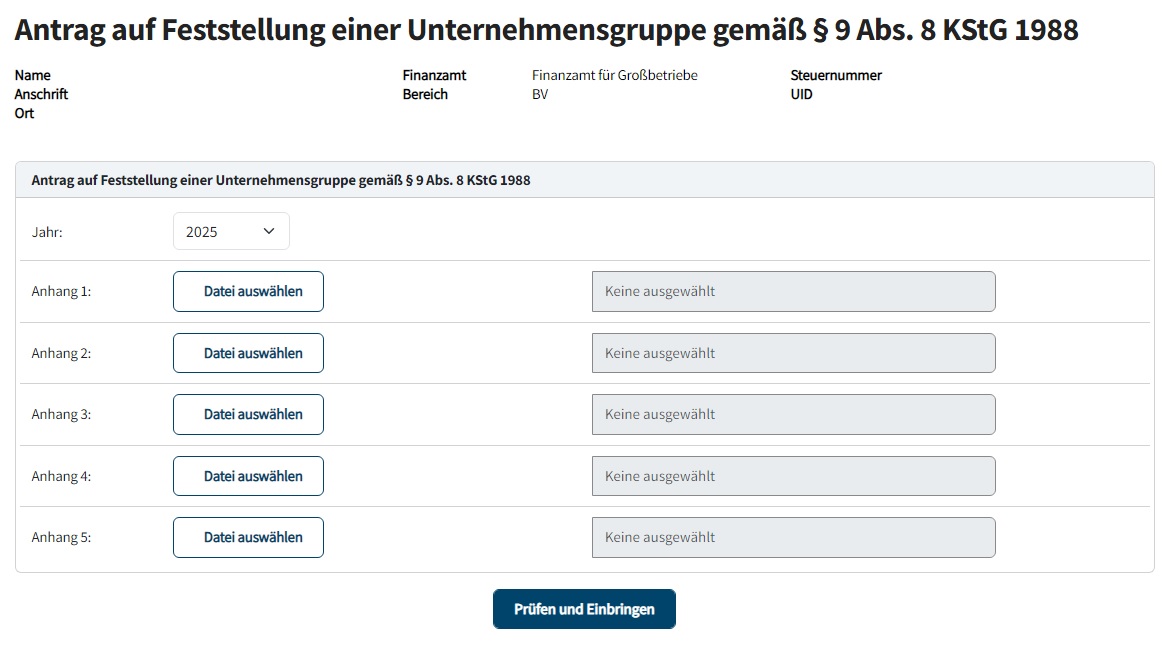Click the large page title heading
The image size is (1176, 650).
546,30
